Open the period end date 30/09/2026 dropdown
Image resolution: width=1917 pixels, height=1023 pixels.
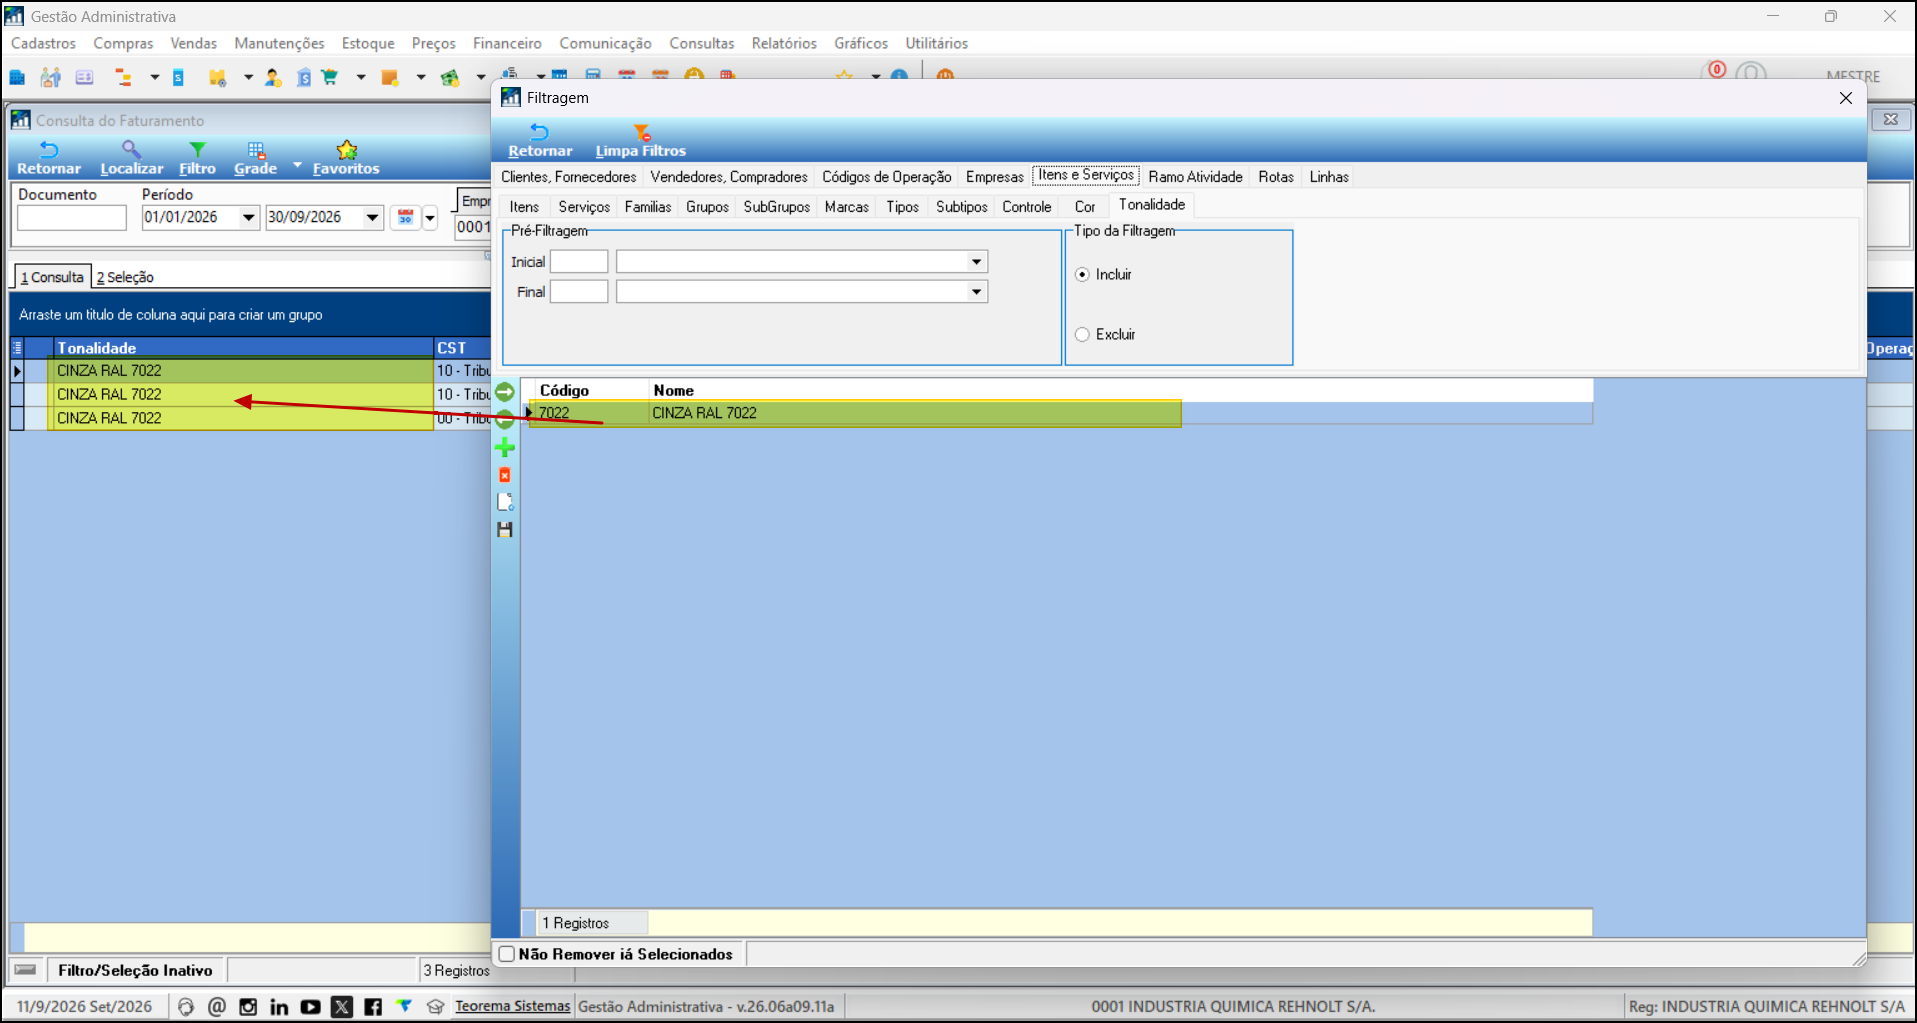point(373,218)
